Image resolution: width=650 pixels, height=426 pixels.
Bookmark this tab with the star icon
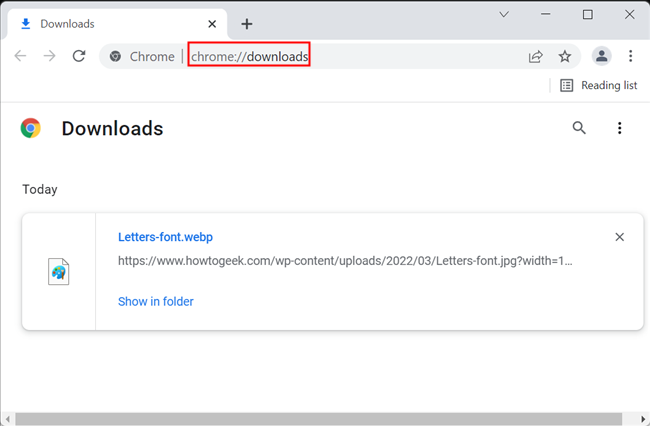(565, 56)
